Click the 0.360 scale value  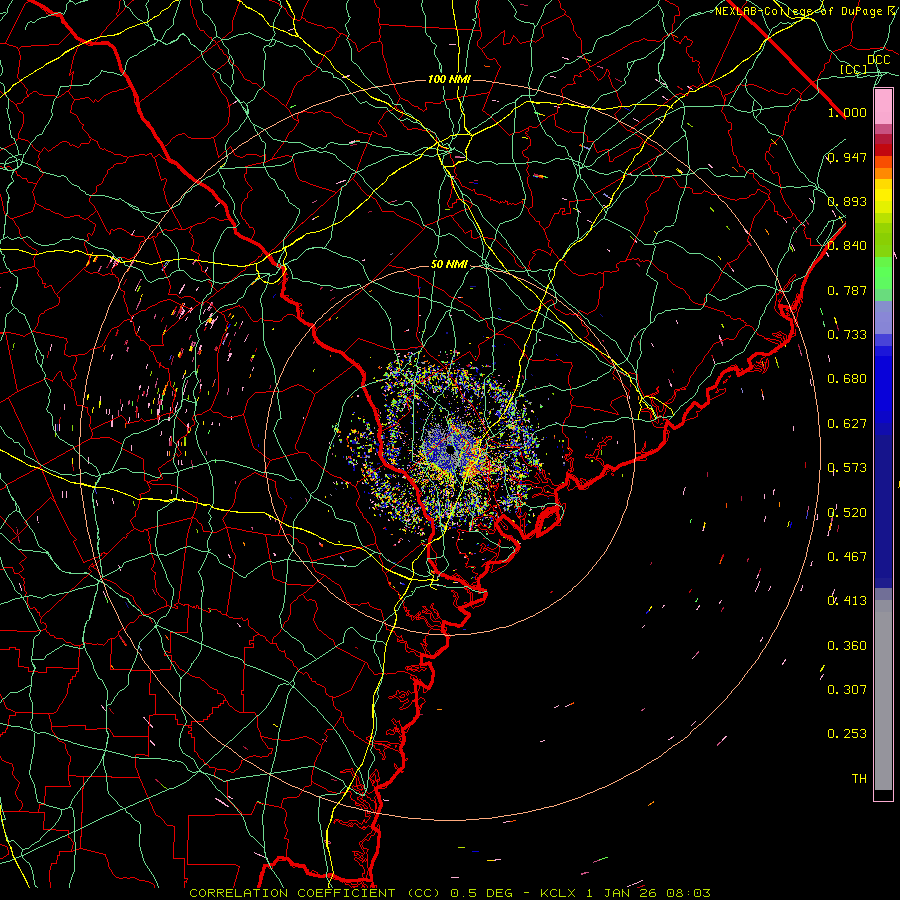click(847, 646)
